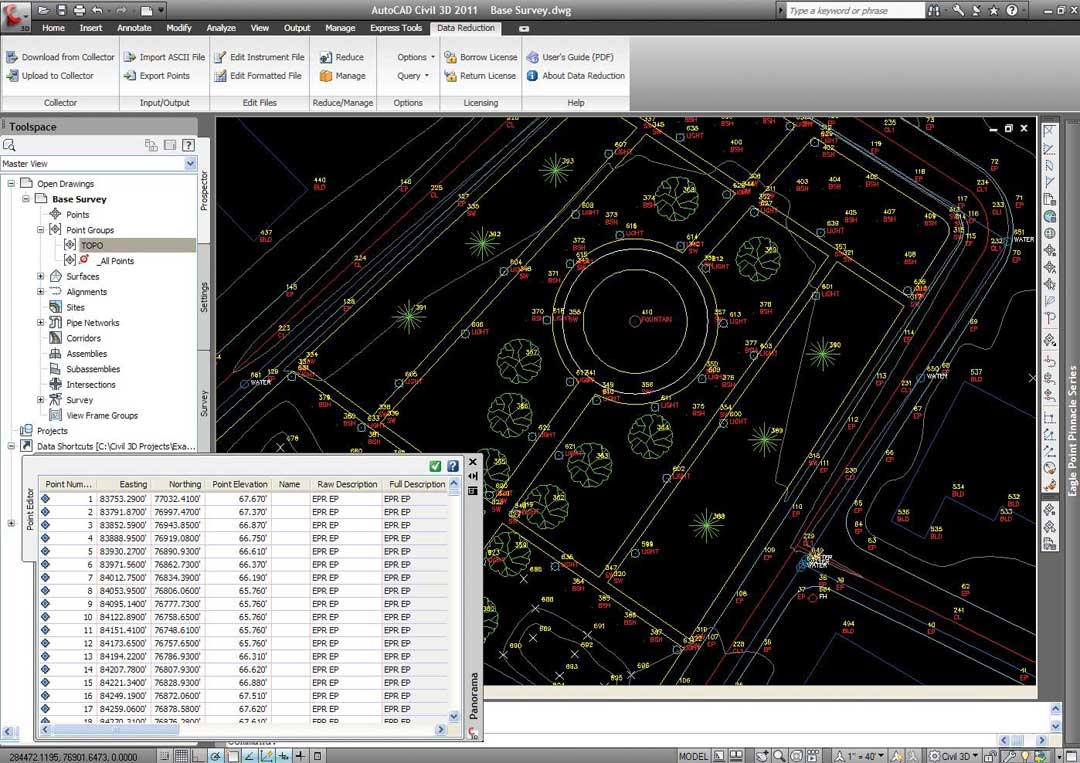
Task: Open the Master View dropdown
Action: 190,164
